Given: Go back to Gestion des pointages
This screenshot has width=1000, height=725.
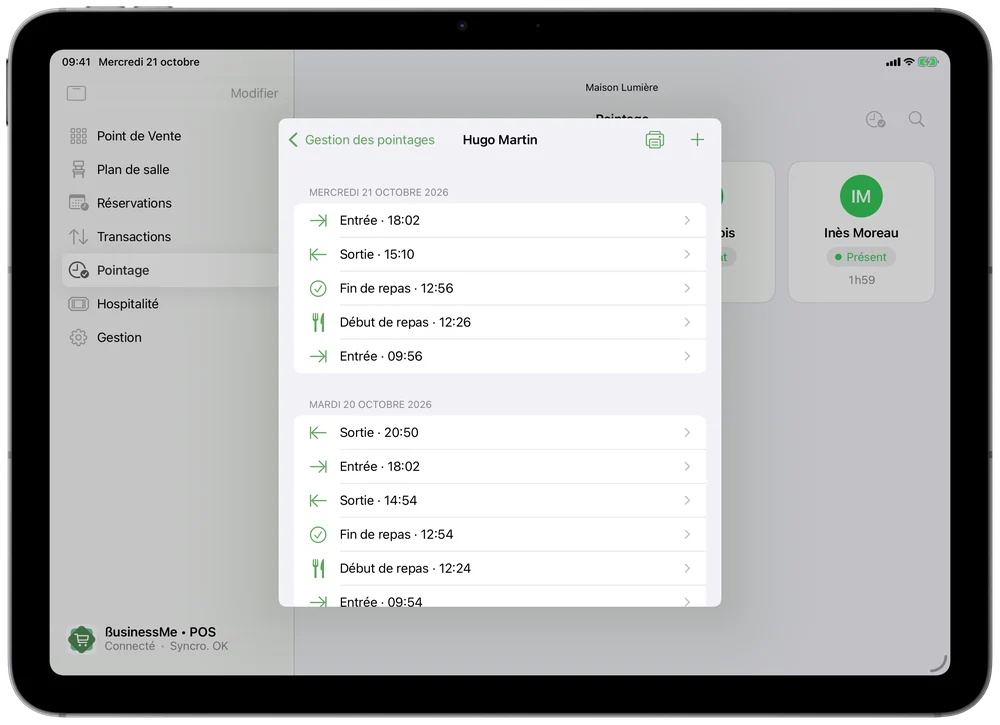Looking at the screenshot, I should 362,140.
